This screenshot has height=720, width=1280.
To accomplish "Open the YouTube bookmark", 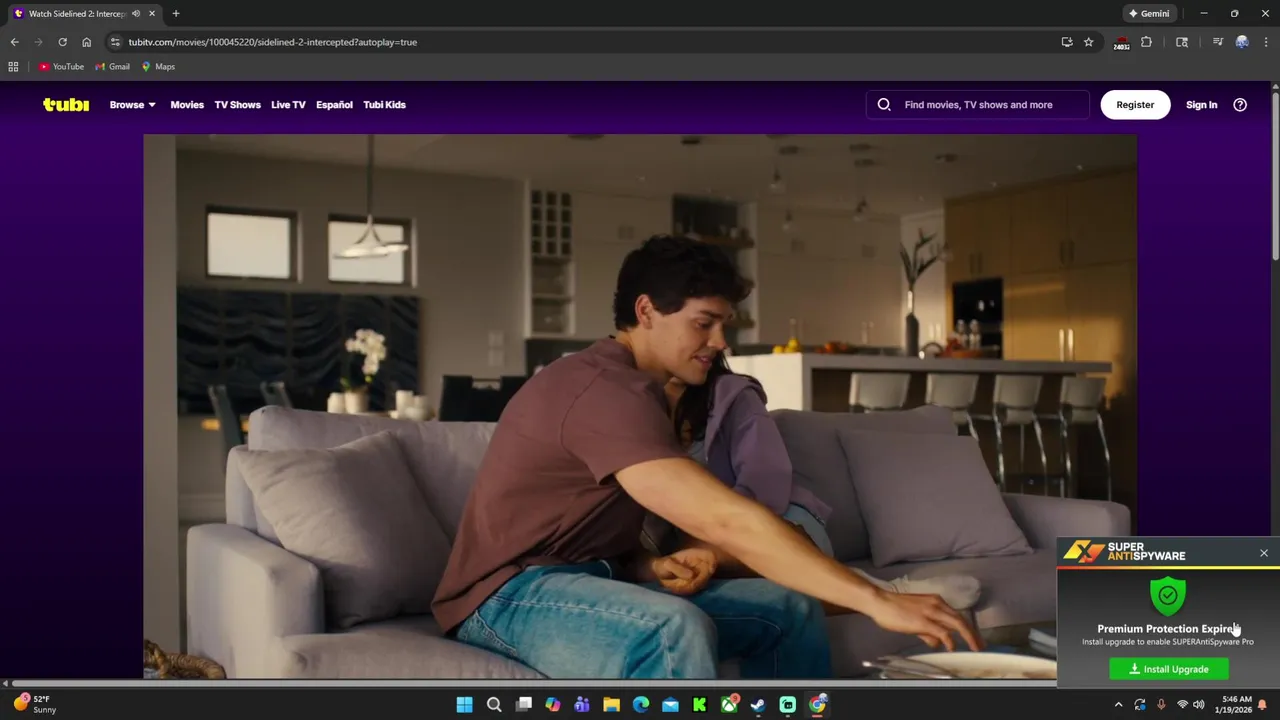I will point(61,67).
